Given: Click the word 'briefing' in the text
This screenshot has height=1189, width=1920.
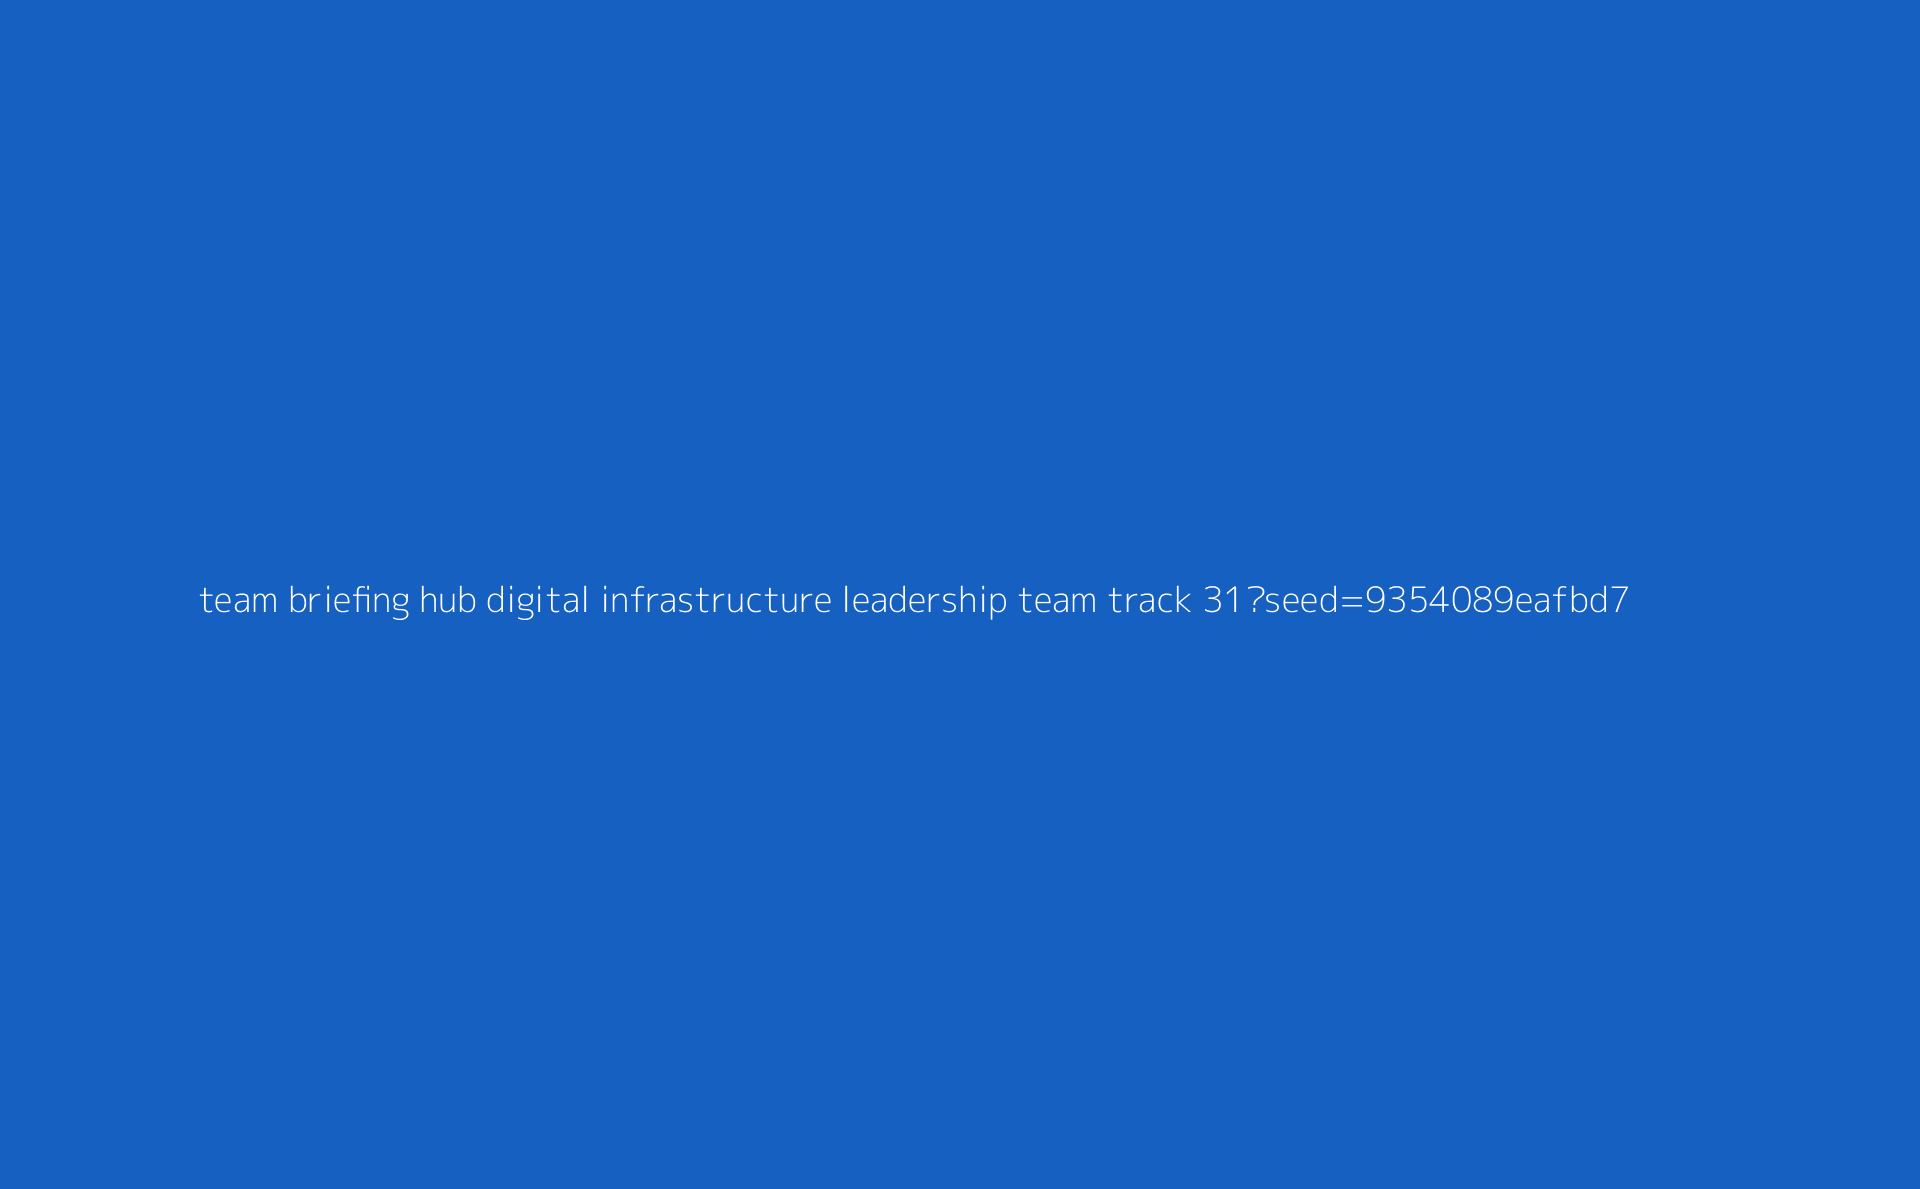Looking at the screenshot, I should [x=349, y=601].
